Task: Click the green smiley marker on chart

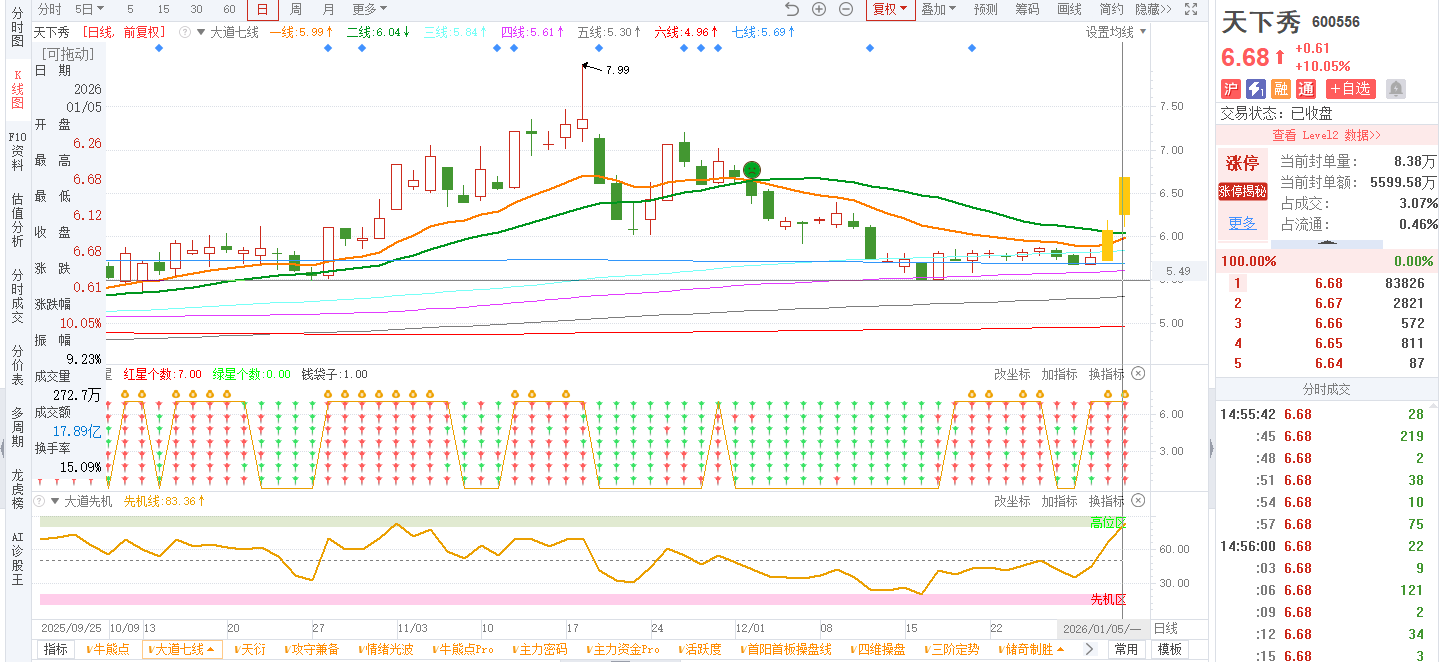Action: 753,170
